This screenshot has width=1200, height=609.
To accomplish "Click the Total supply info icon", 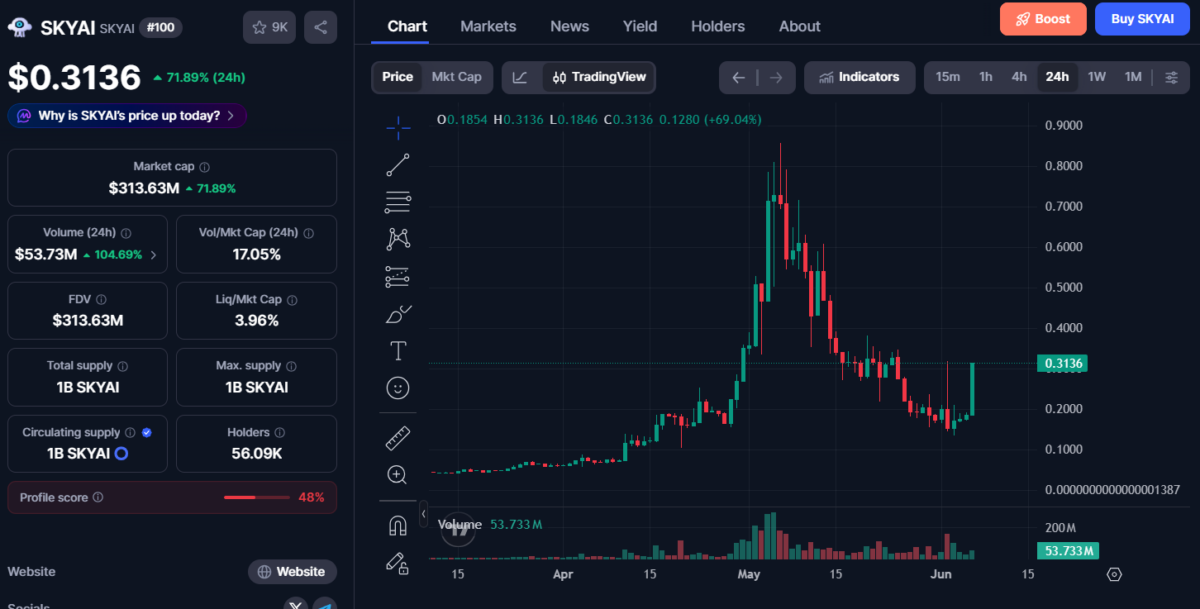I will (122, 366).
